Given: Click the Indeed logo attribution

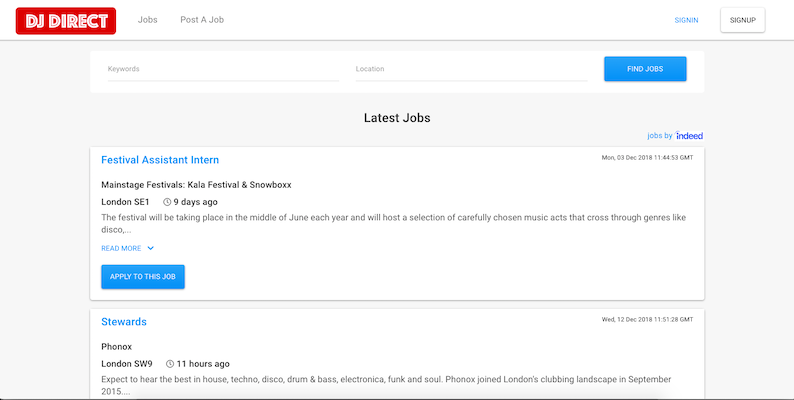Looking at the screenshot, I should point(689,136).
